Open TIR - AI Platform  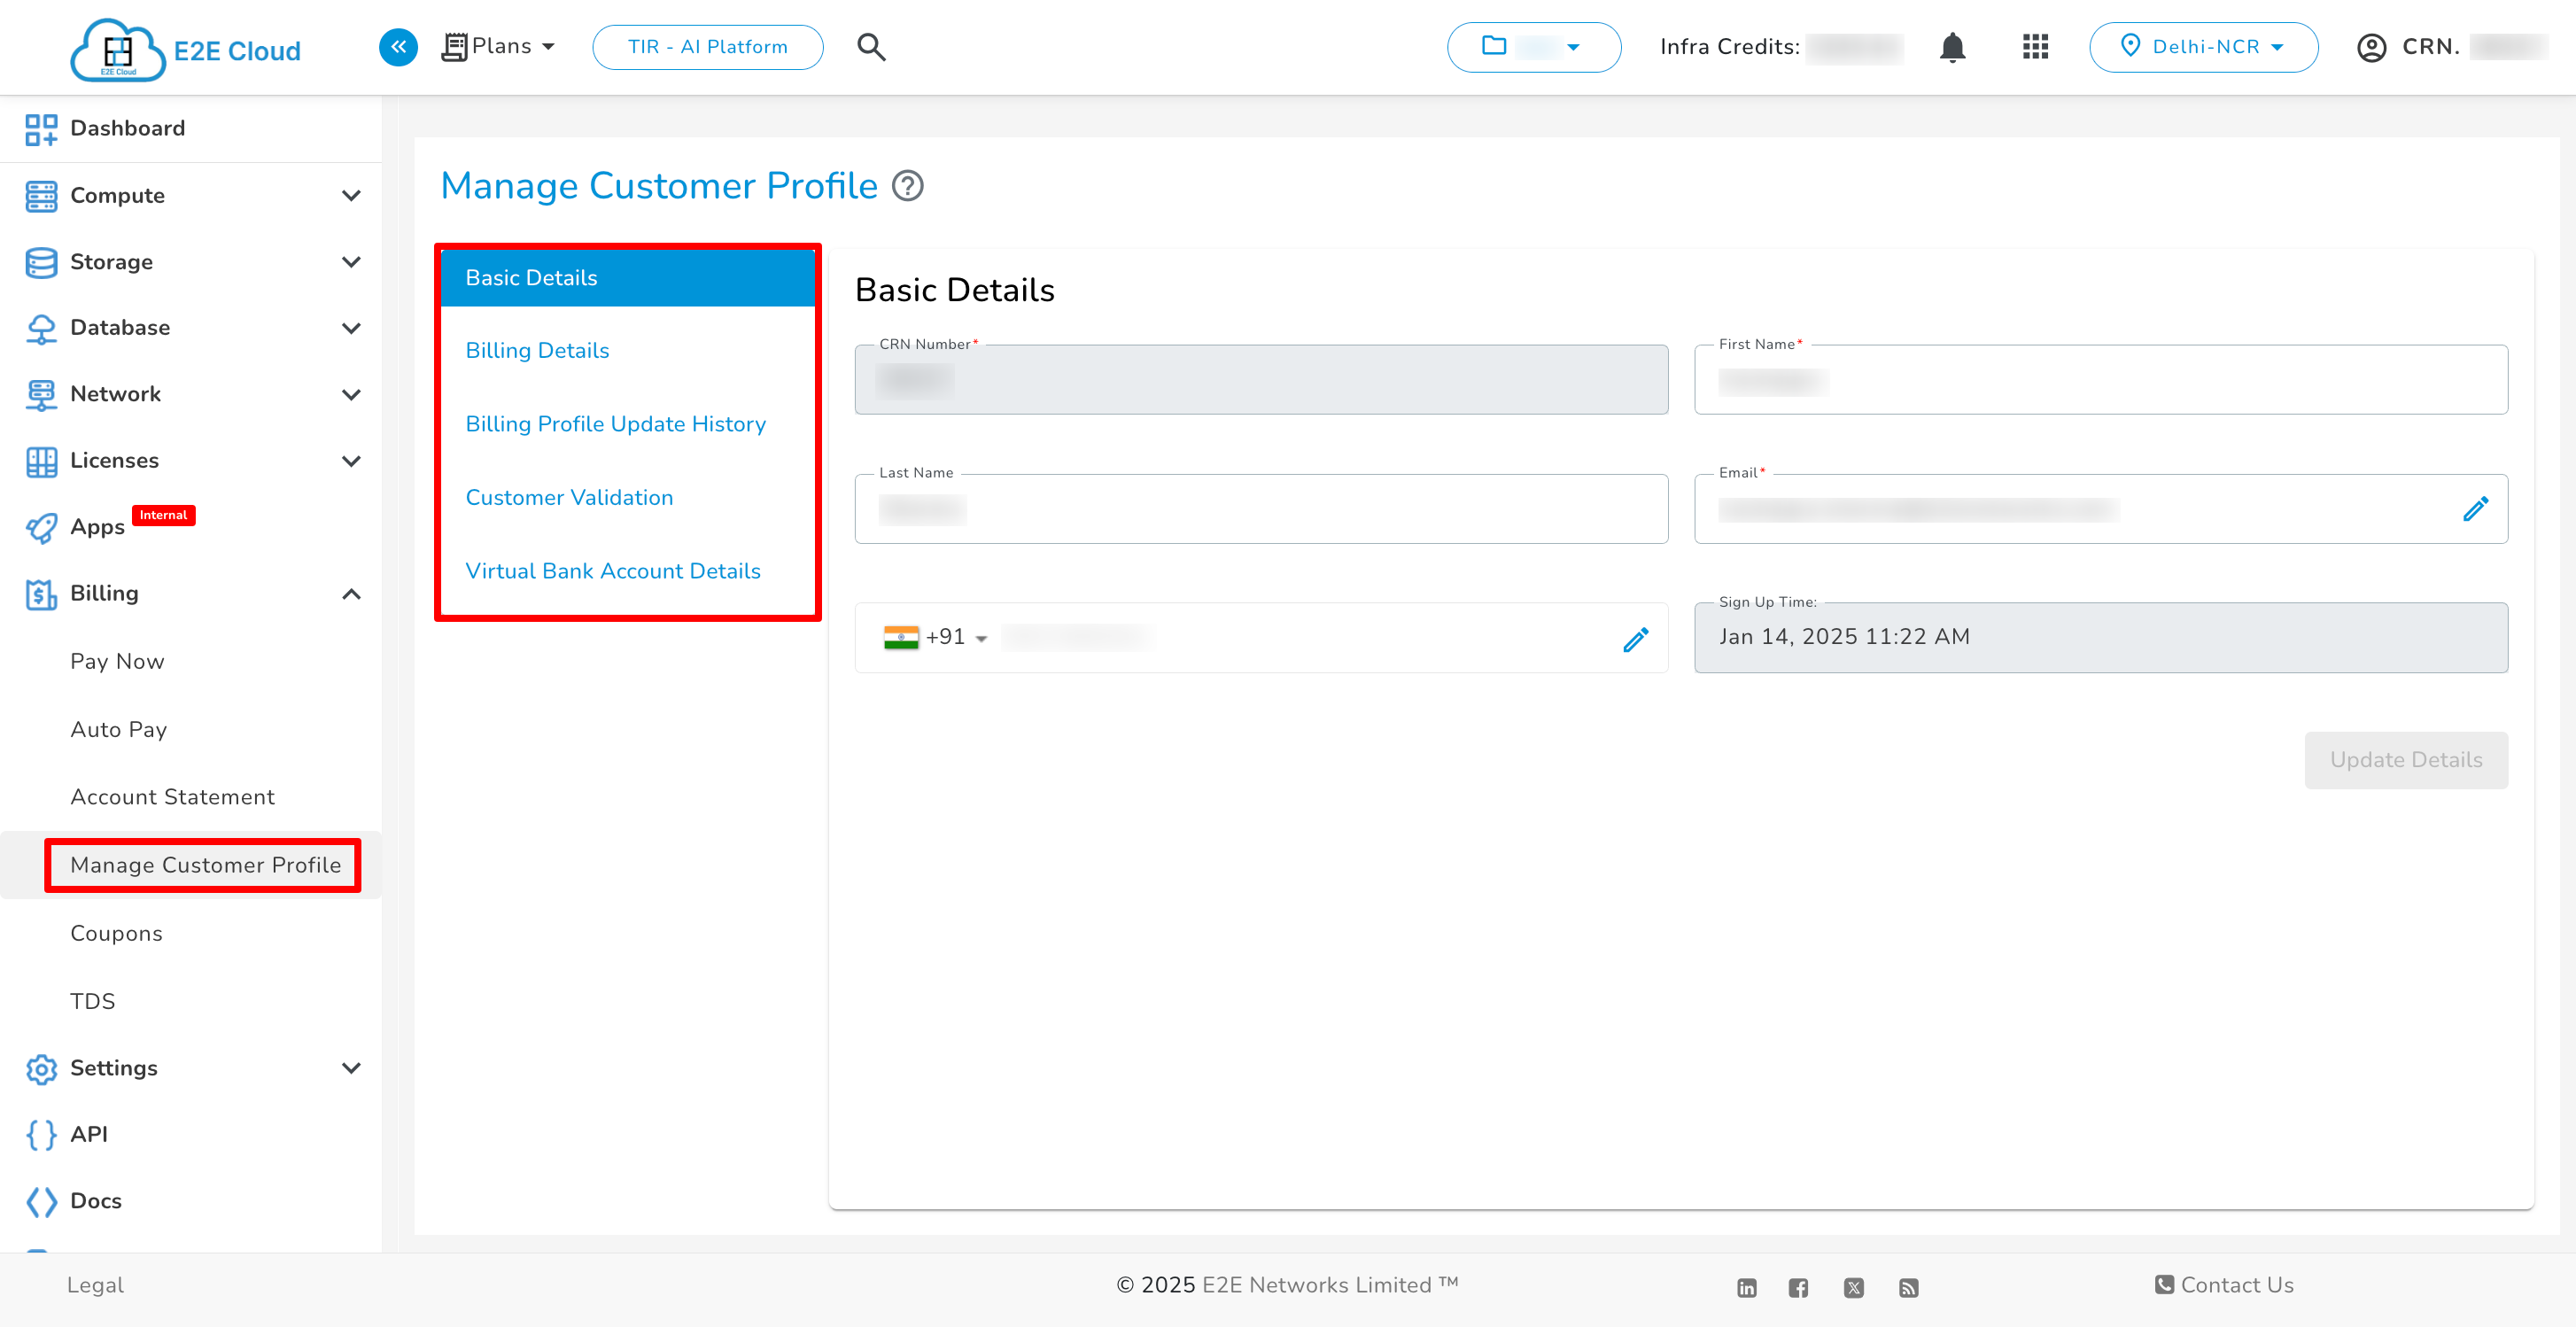(x=708, y=47)
